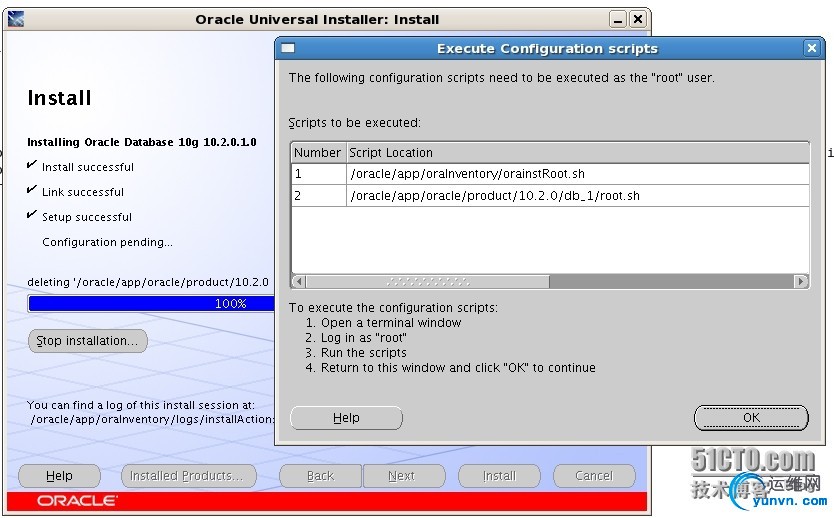Click the 100% installation progress bar
This screenshot has width=834, height=518.
(x=151, y=304)
